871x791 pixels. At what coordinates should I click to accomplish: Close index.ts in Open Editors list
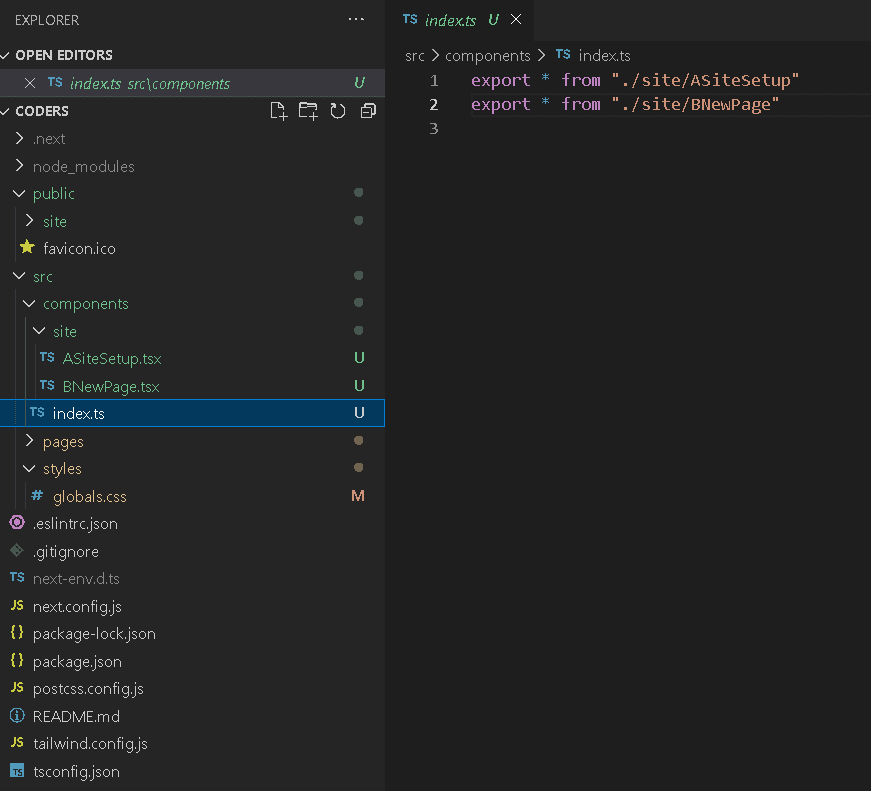pyautogui.click(x=29, y=84)
